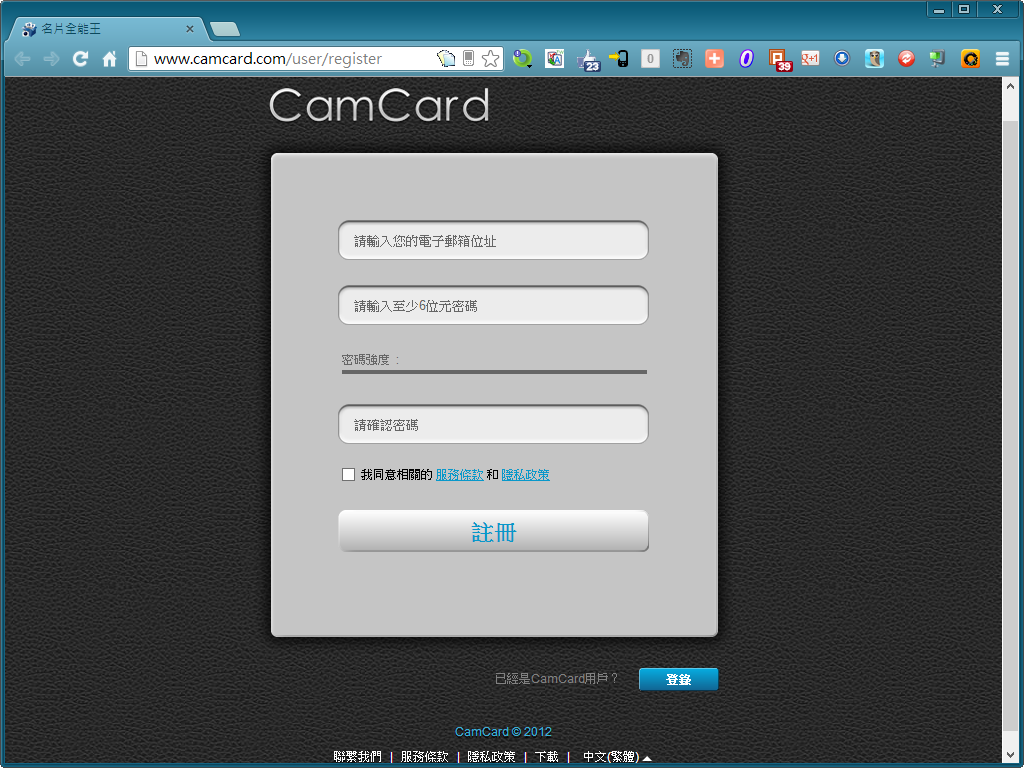
Task: Click the vertical scrollbar thumb
Action: [1009, 424]
